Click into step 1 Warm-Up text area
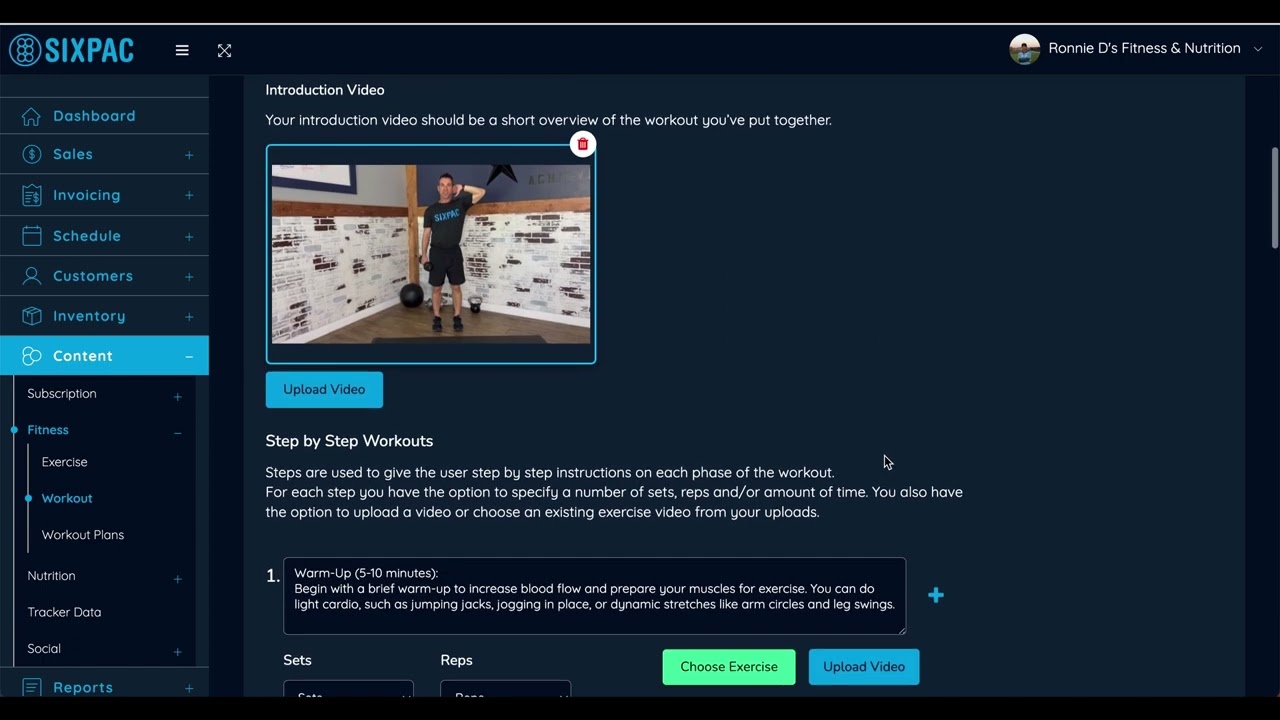Image resolution: width=1280 pixels, height=720 pixels. 595,596
